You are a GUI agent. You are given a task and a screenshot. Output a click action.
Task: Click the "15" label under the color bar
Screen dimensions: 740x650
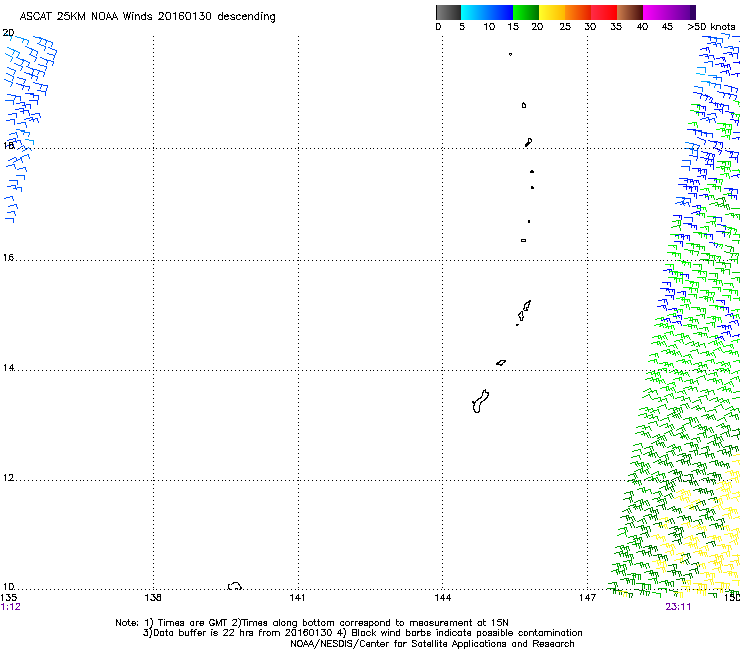tap(513, 27)
